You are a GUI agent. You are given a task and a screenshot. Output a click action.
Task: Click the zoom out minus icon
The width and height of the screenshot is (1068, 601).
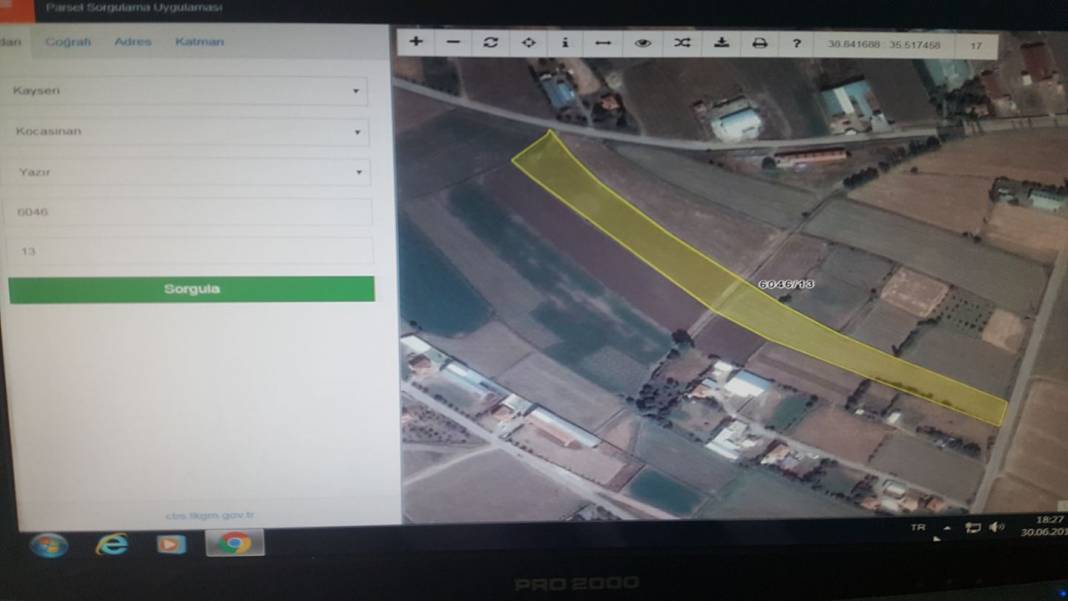point(453,42)
